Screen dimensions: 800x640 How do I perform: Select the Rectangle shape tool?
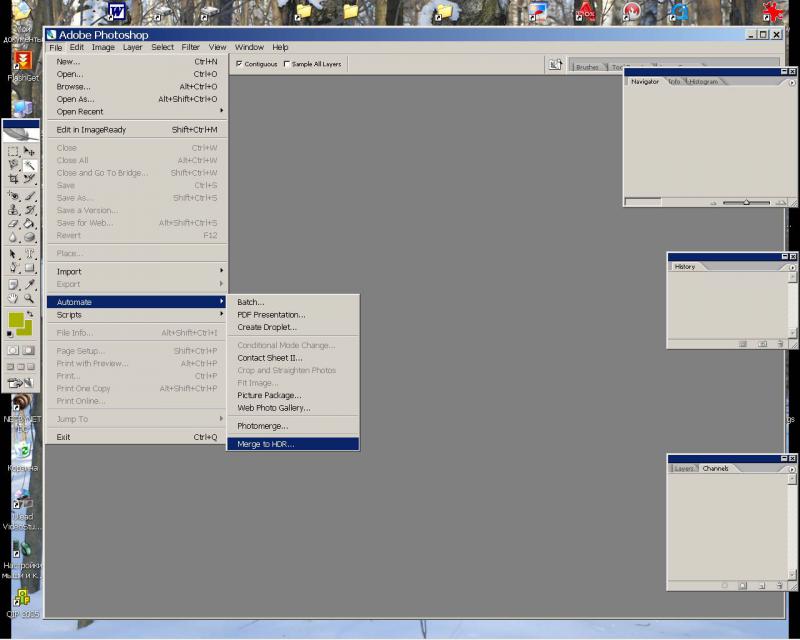[x=30, y=268]
